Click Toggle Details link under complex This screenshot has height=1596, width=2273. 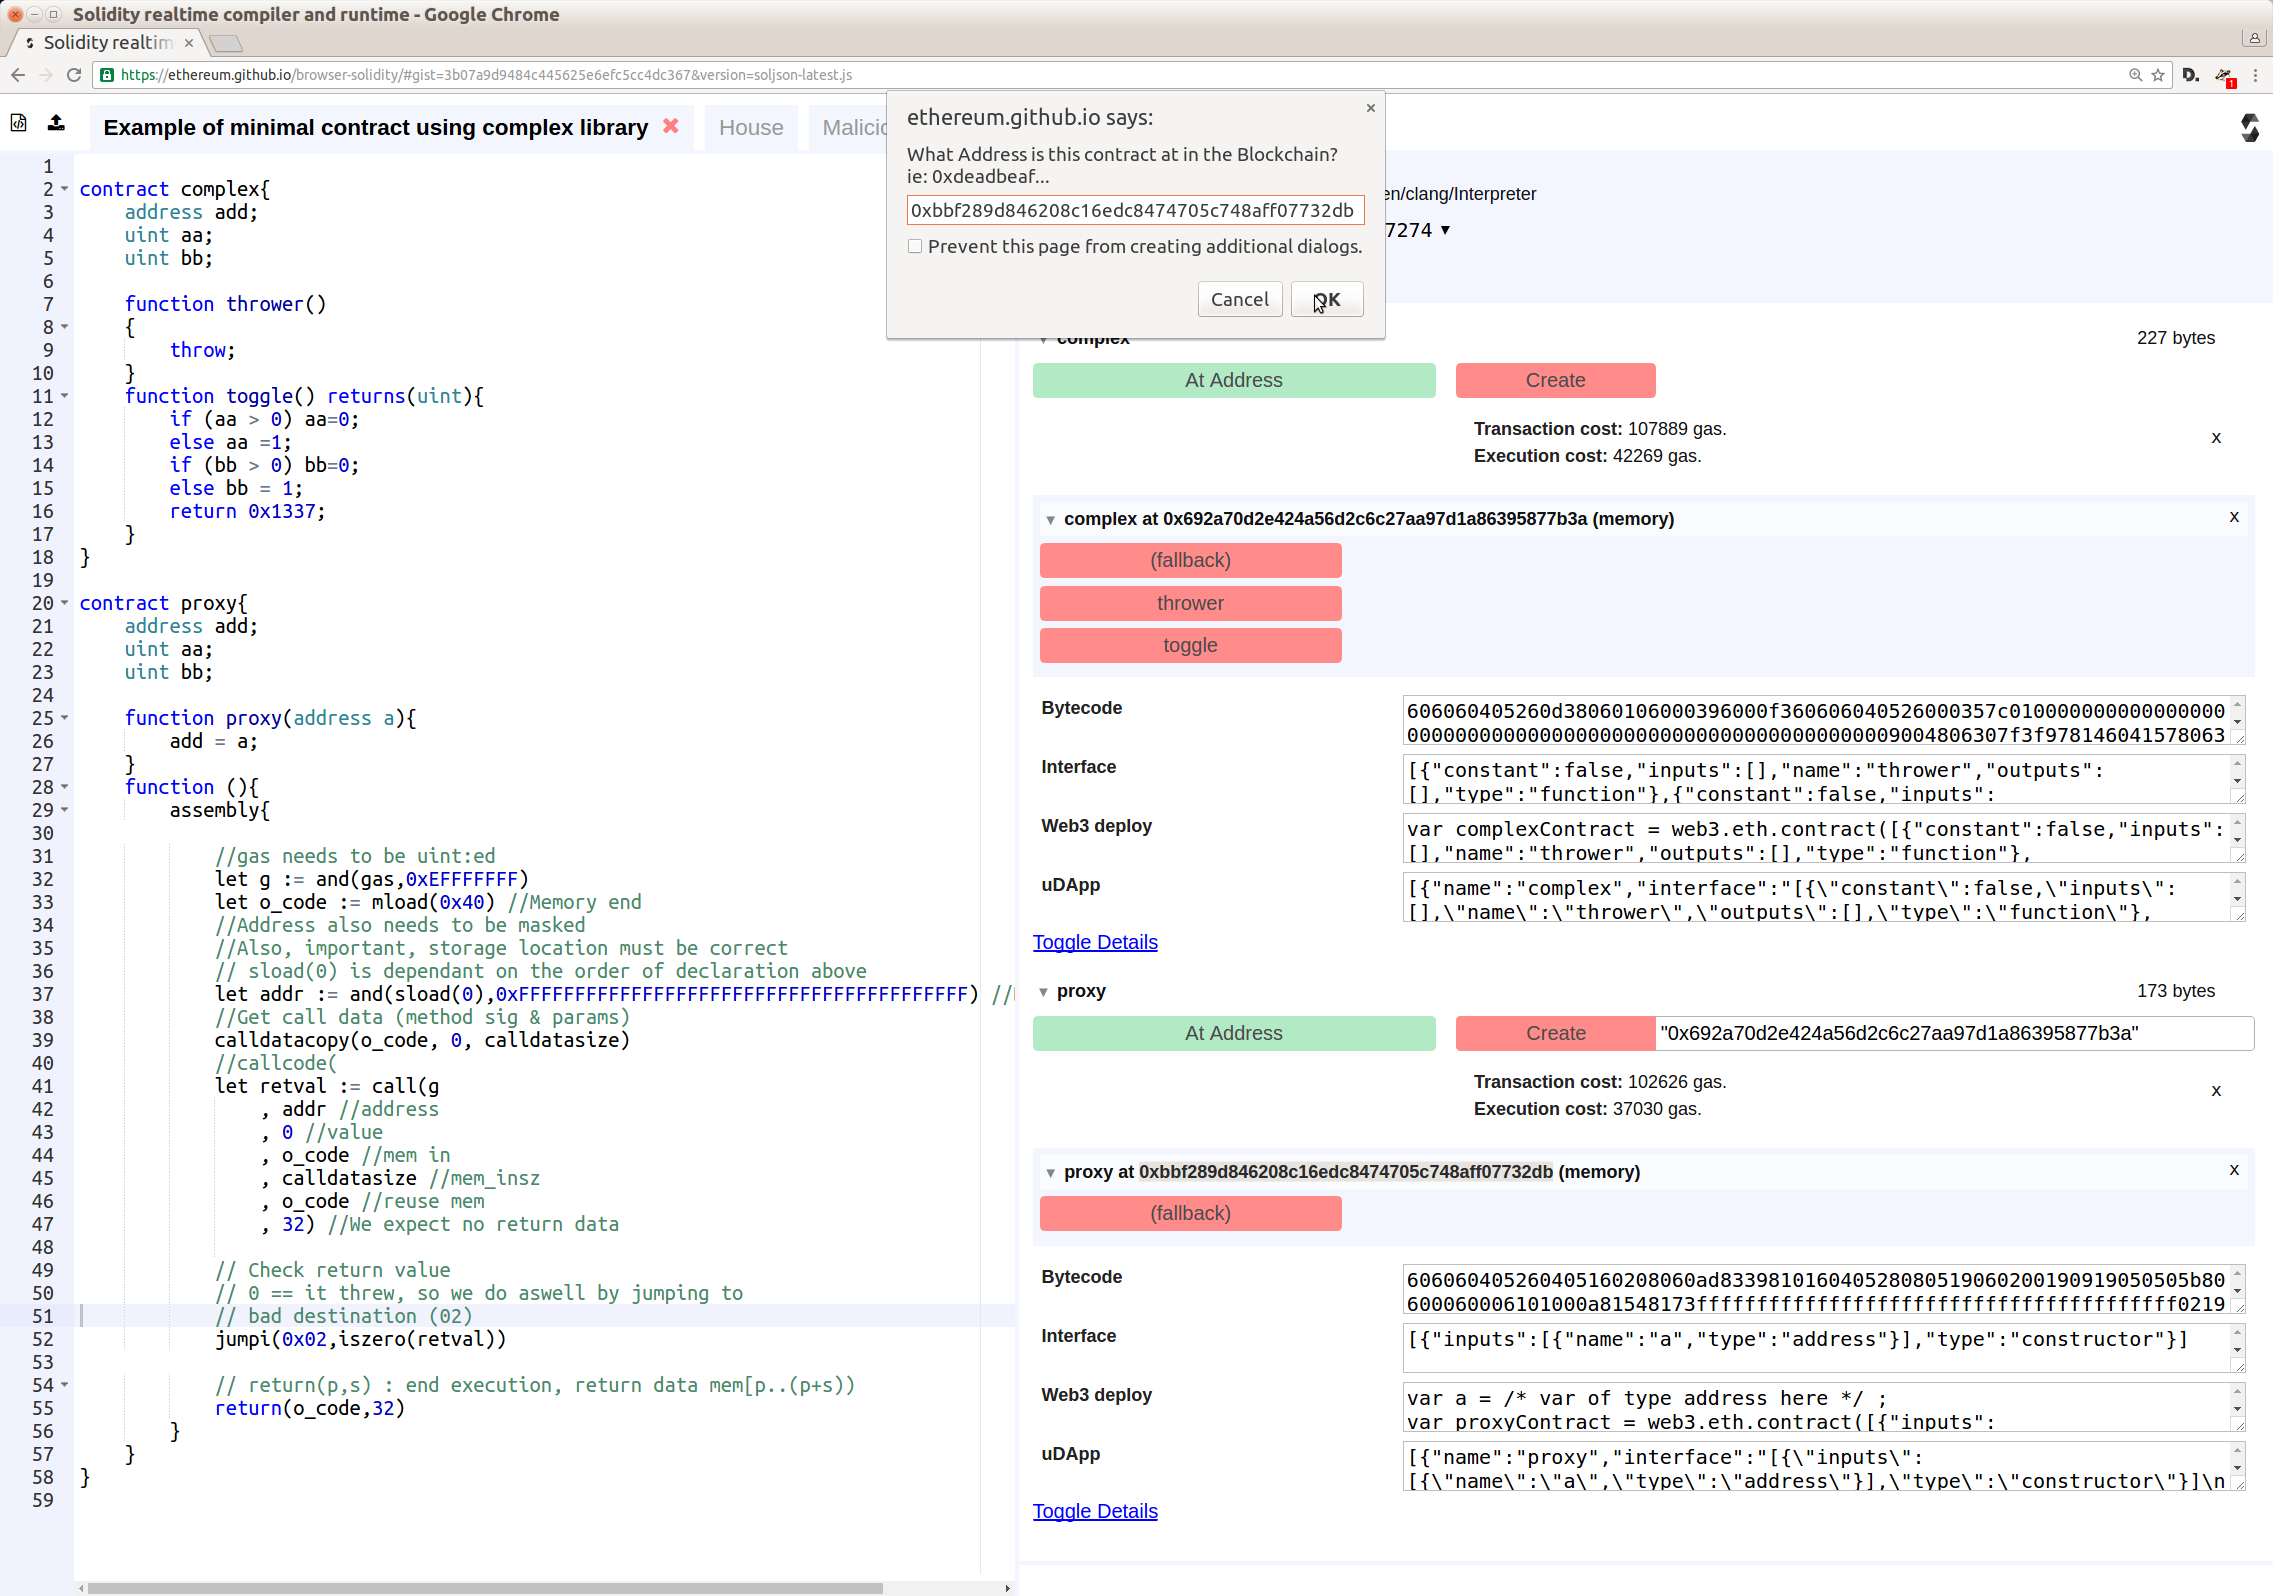click(1095, 942)
